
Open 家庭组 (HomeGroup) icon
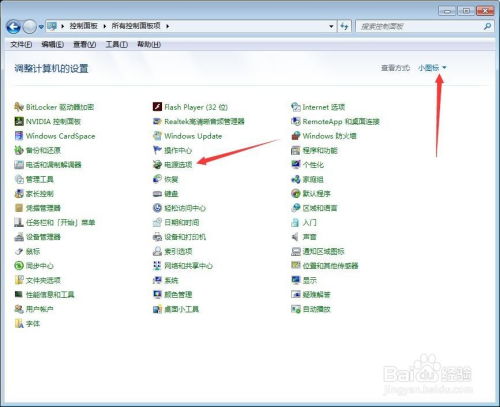click(296, 179)
